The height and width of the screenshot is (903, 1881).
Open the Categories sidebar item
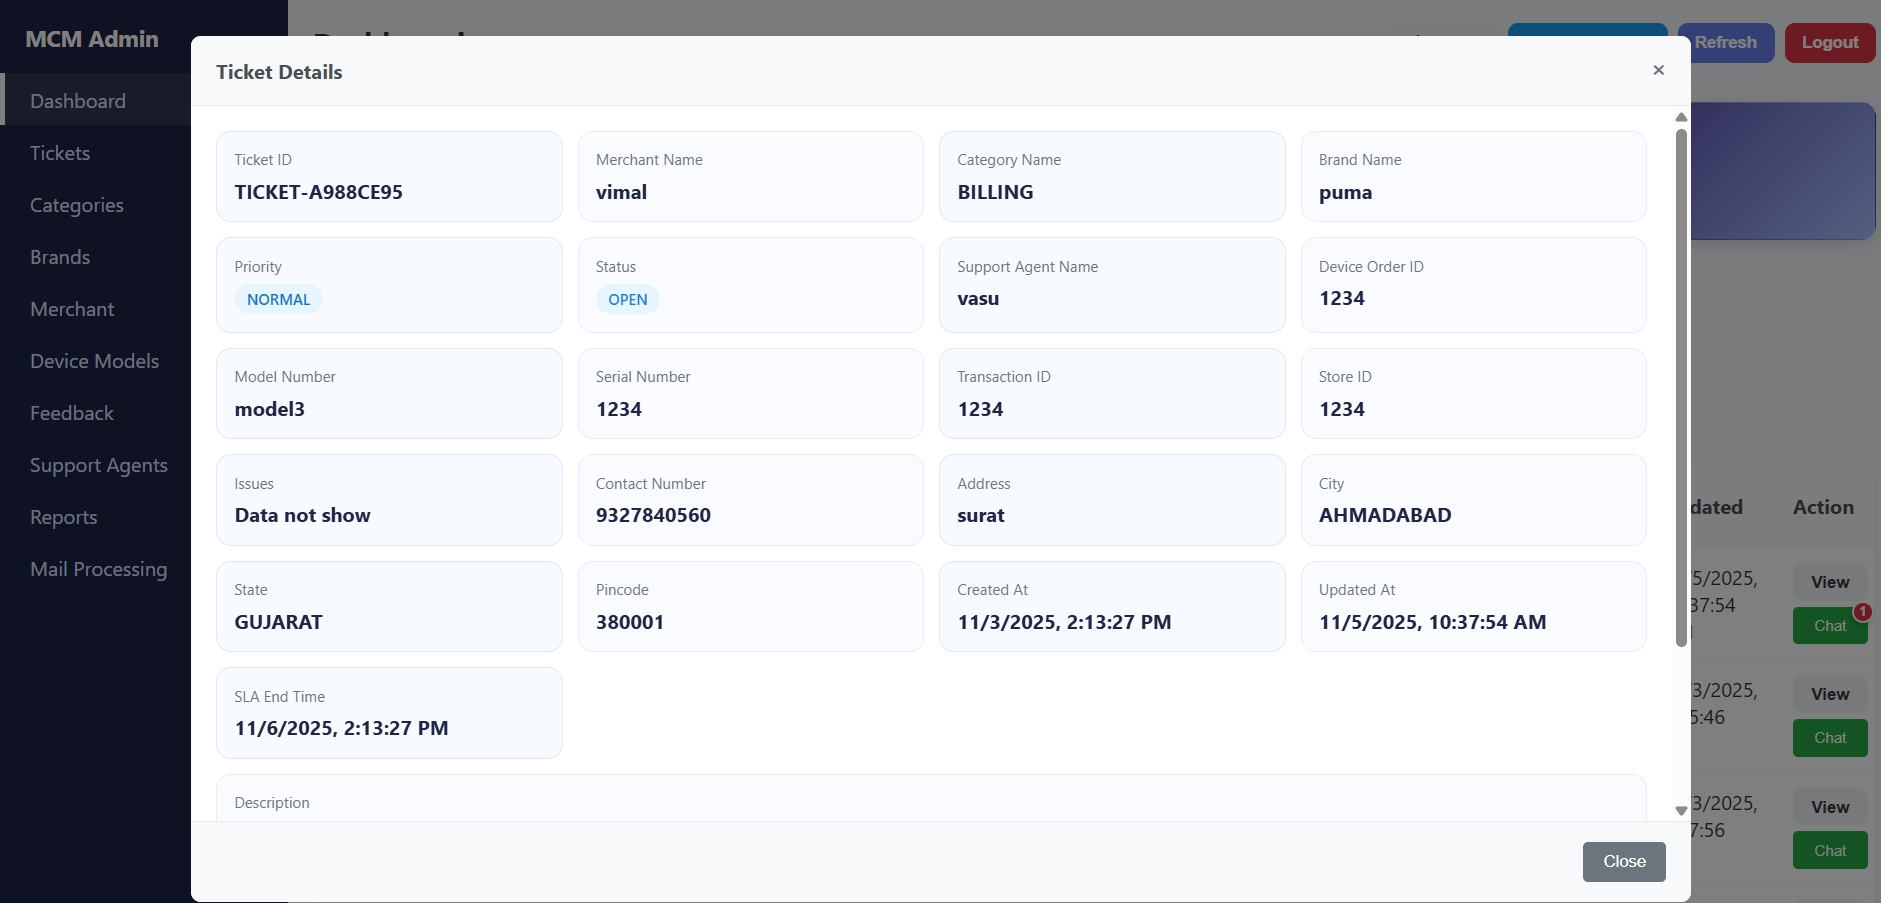77,205
